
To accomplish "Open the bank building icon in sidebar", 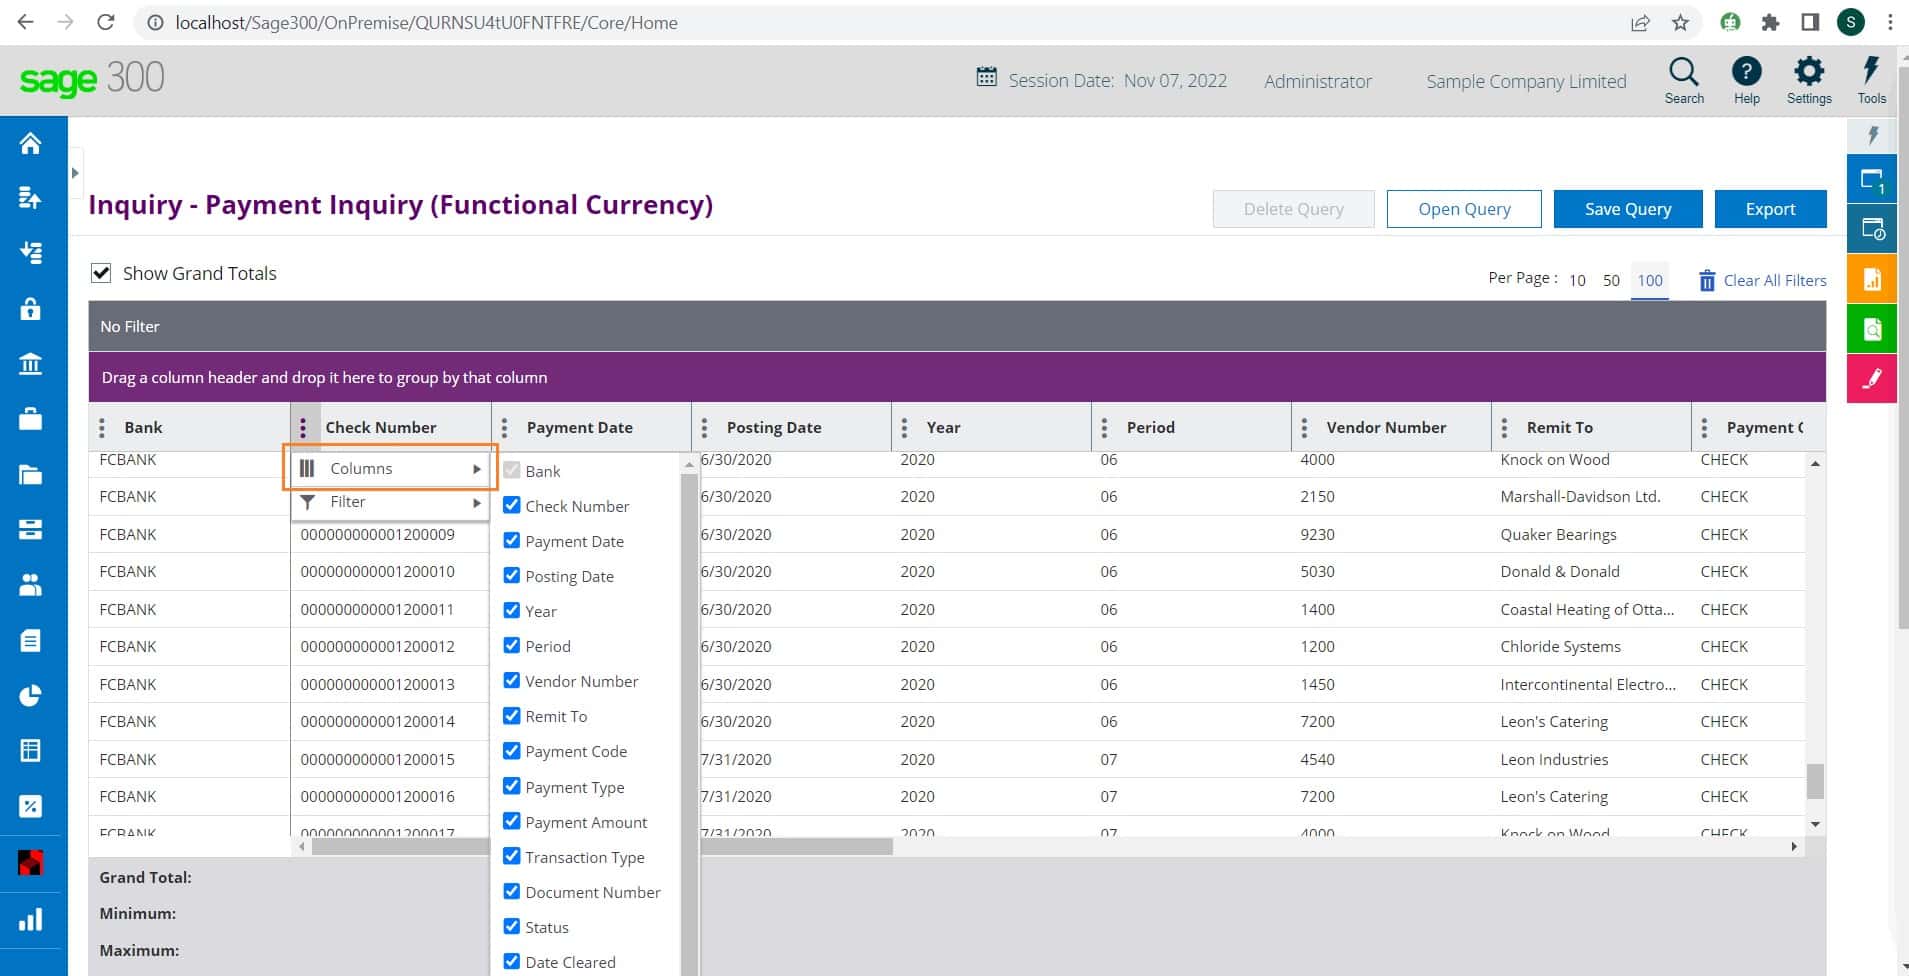I will point(30,364).
